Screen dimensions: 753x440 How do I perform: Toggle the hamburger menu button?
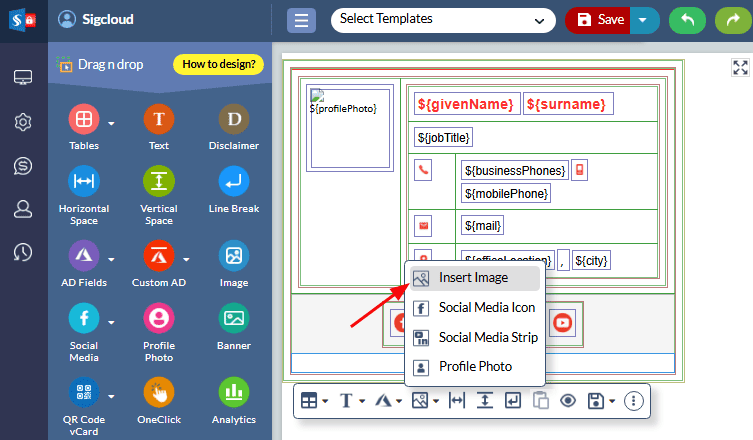pos(302,20)
